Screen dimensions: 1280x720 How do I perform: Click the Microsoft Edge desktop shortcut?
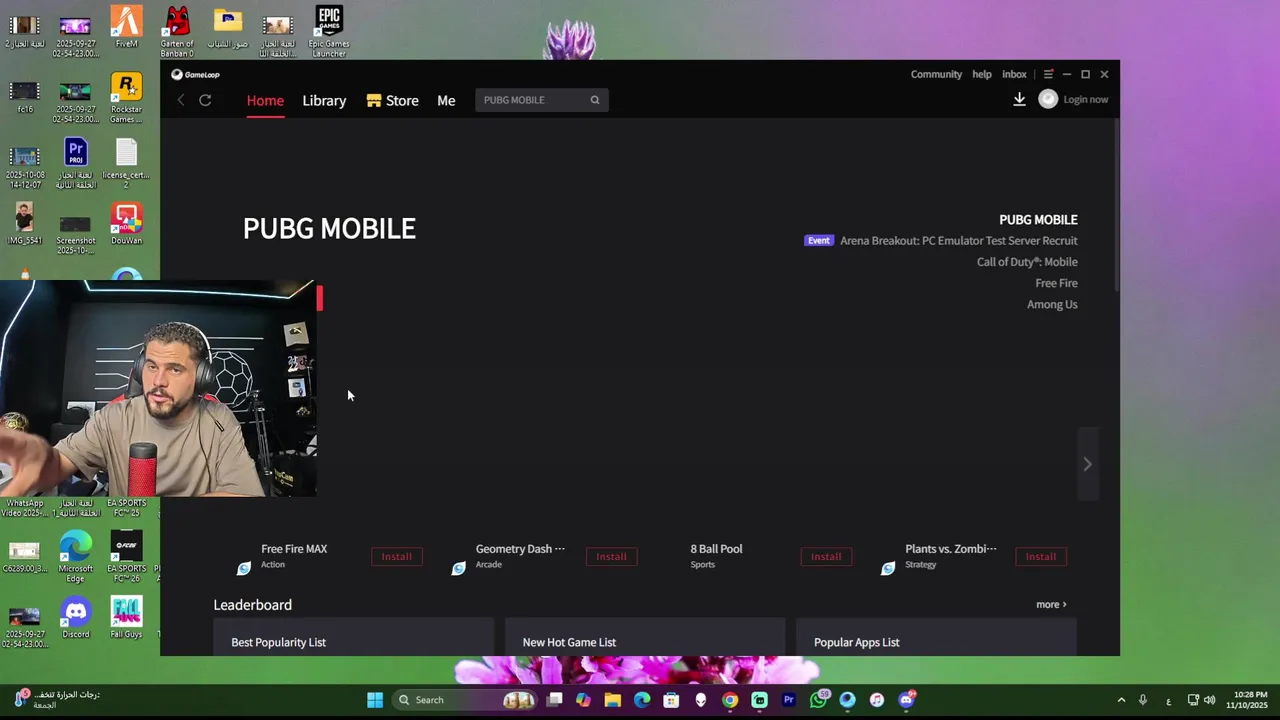pos(76,557)
